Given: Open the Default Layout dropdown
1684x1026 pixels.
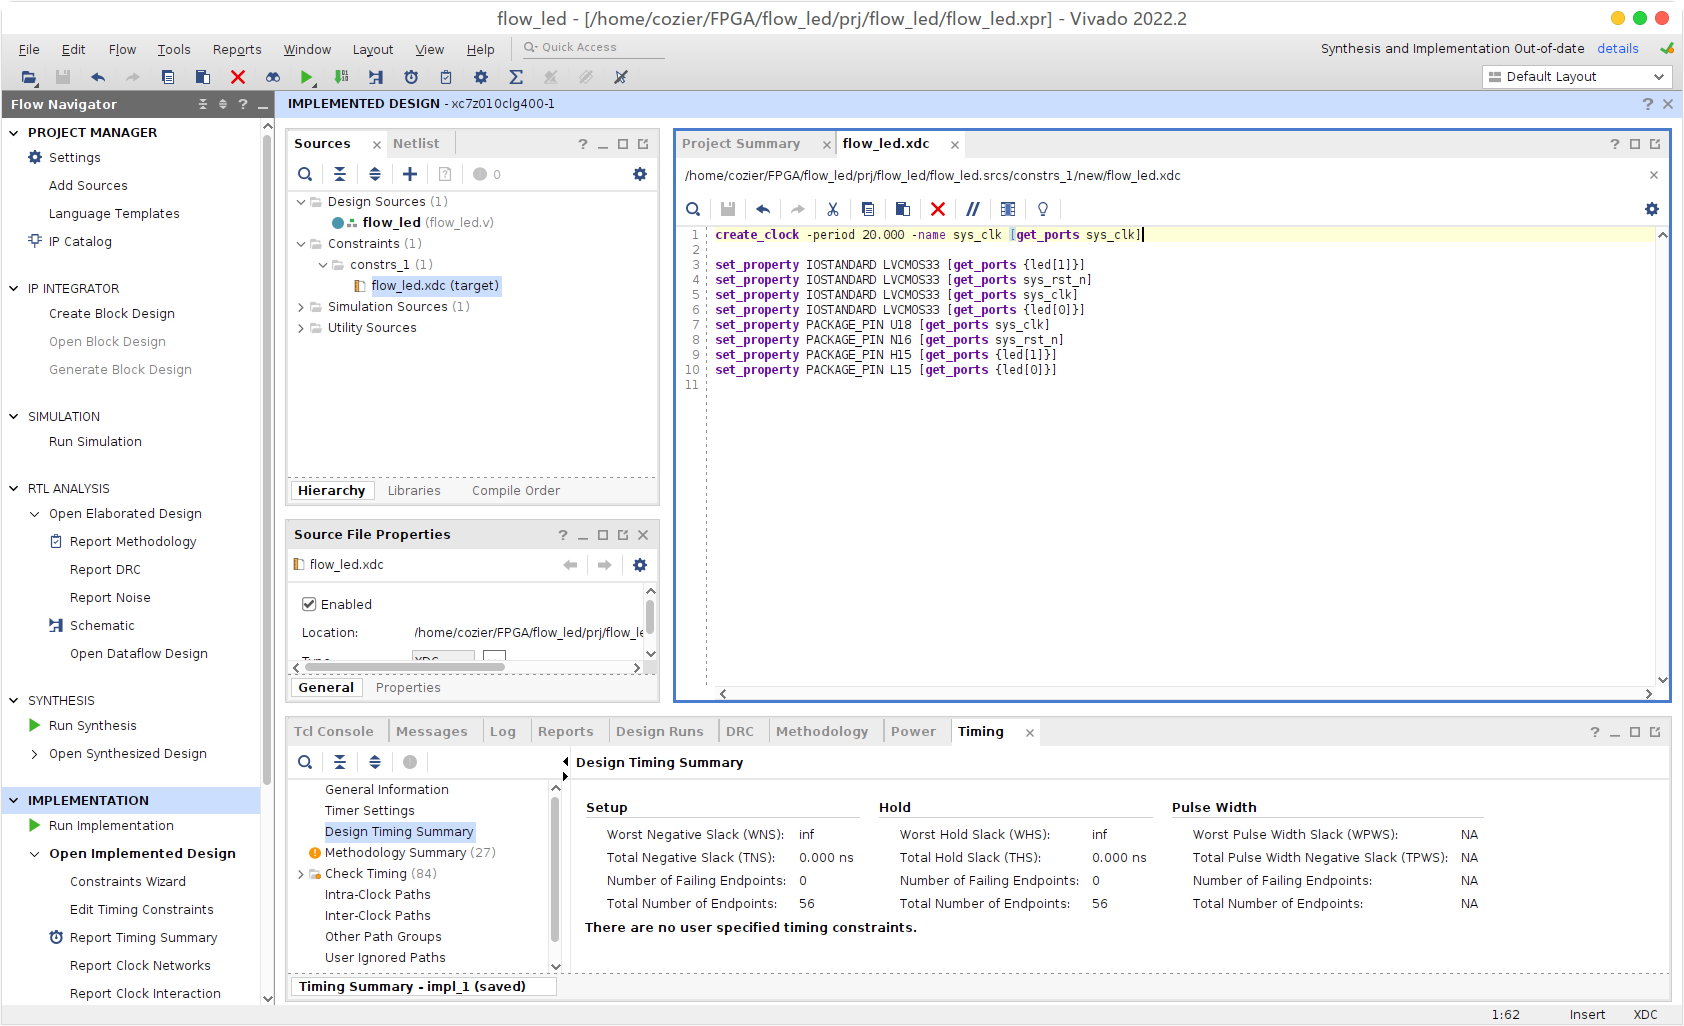Looking at the screenshot, I should tap(1576, 77).
